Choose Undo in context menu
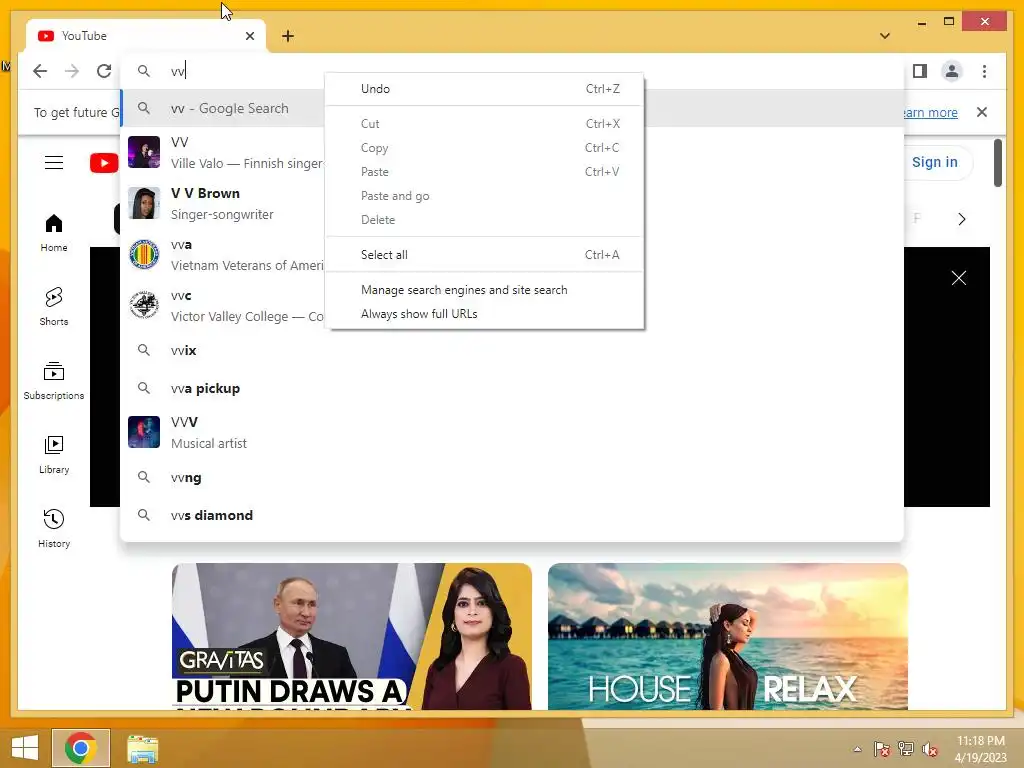 [x=485, y=89]
